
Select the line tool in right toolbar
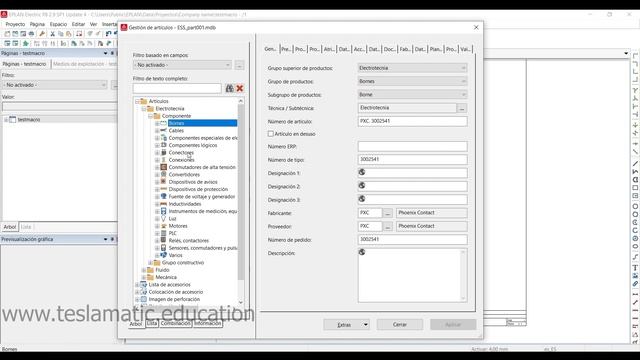coord(635,164)
